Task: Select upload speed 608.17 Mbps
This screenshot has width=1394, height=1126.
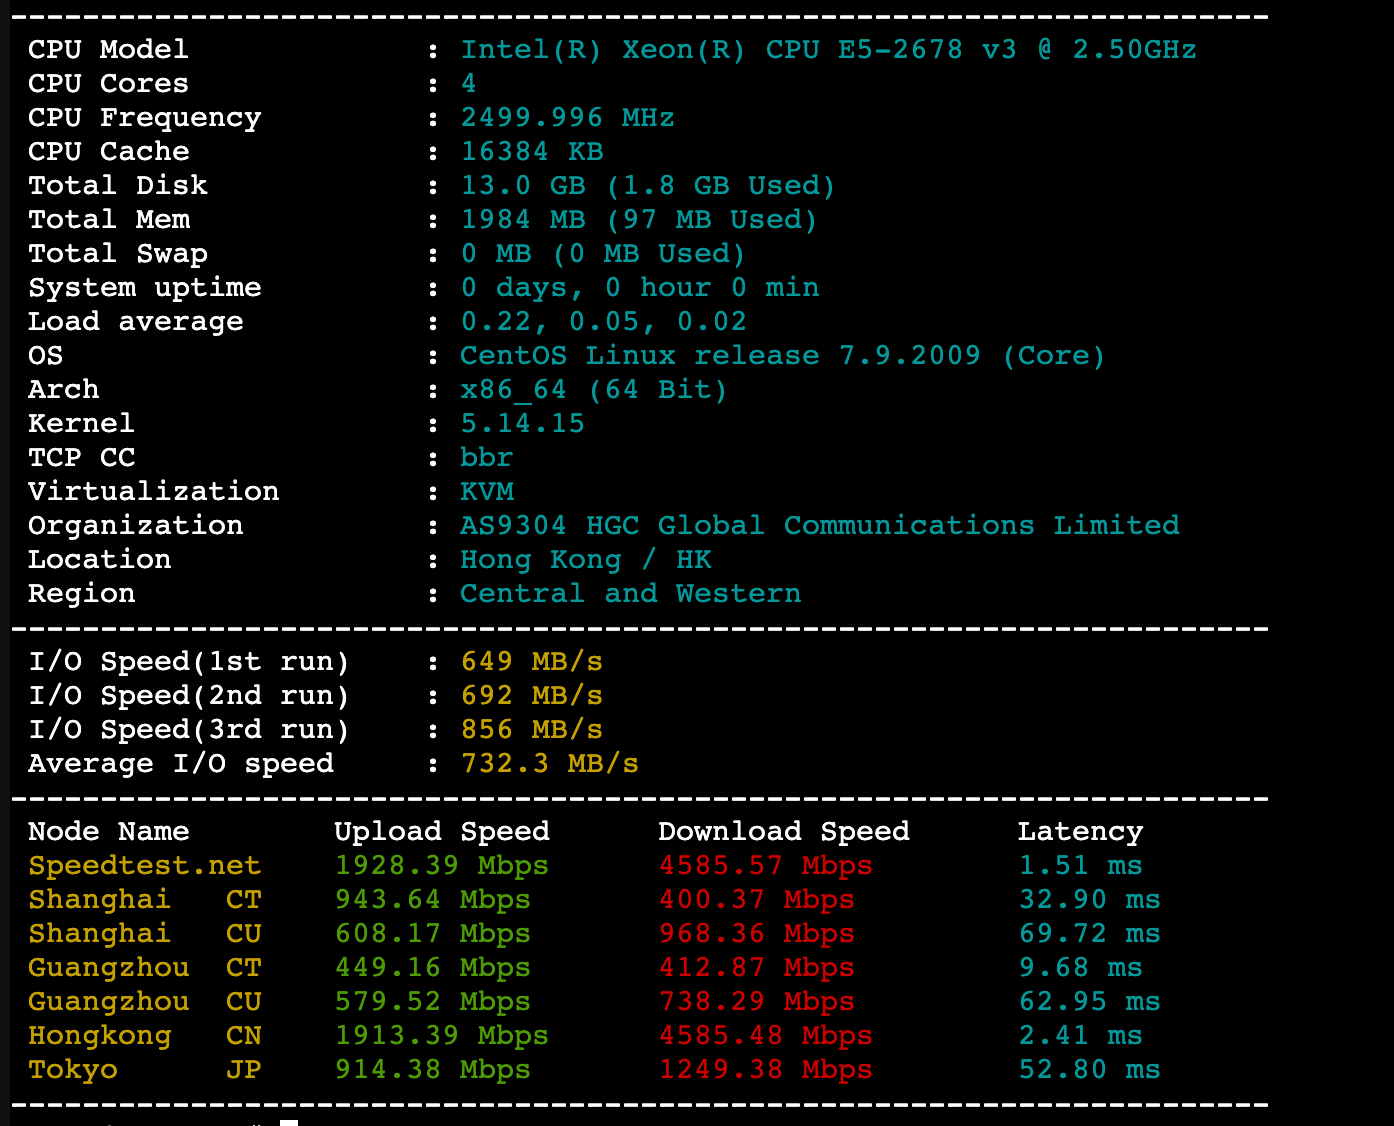Action: pos(432,934)
